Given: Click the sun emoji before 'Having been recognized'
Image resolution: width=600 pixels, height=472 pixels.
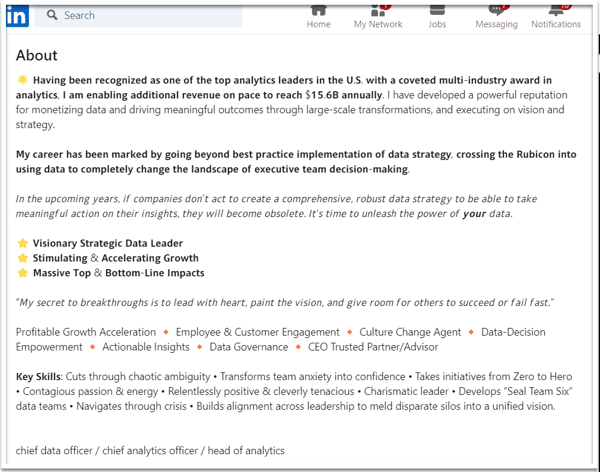Looking at the screenshot, I should (x=23, y=80).
